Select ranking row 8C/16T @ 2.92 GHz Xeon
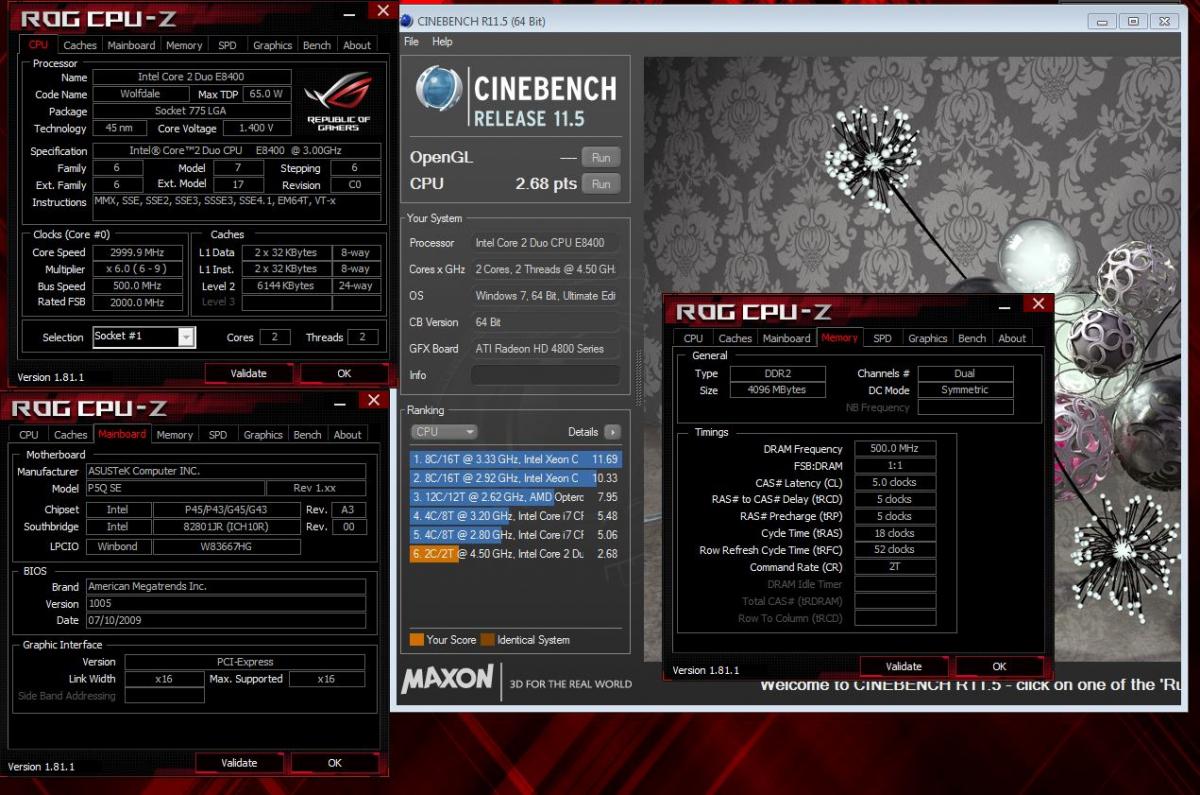The width and height of the screenshot is (1200, 795). tap(516, 478)
